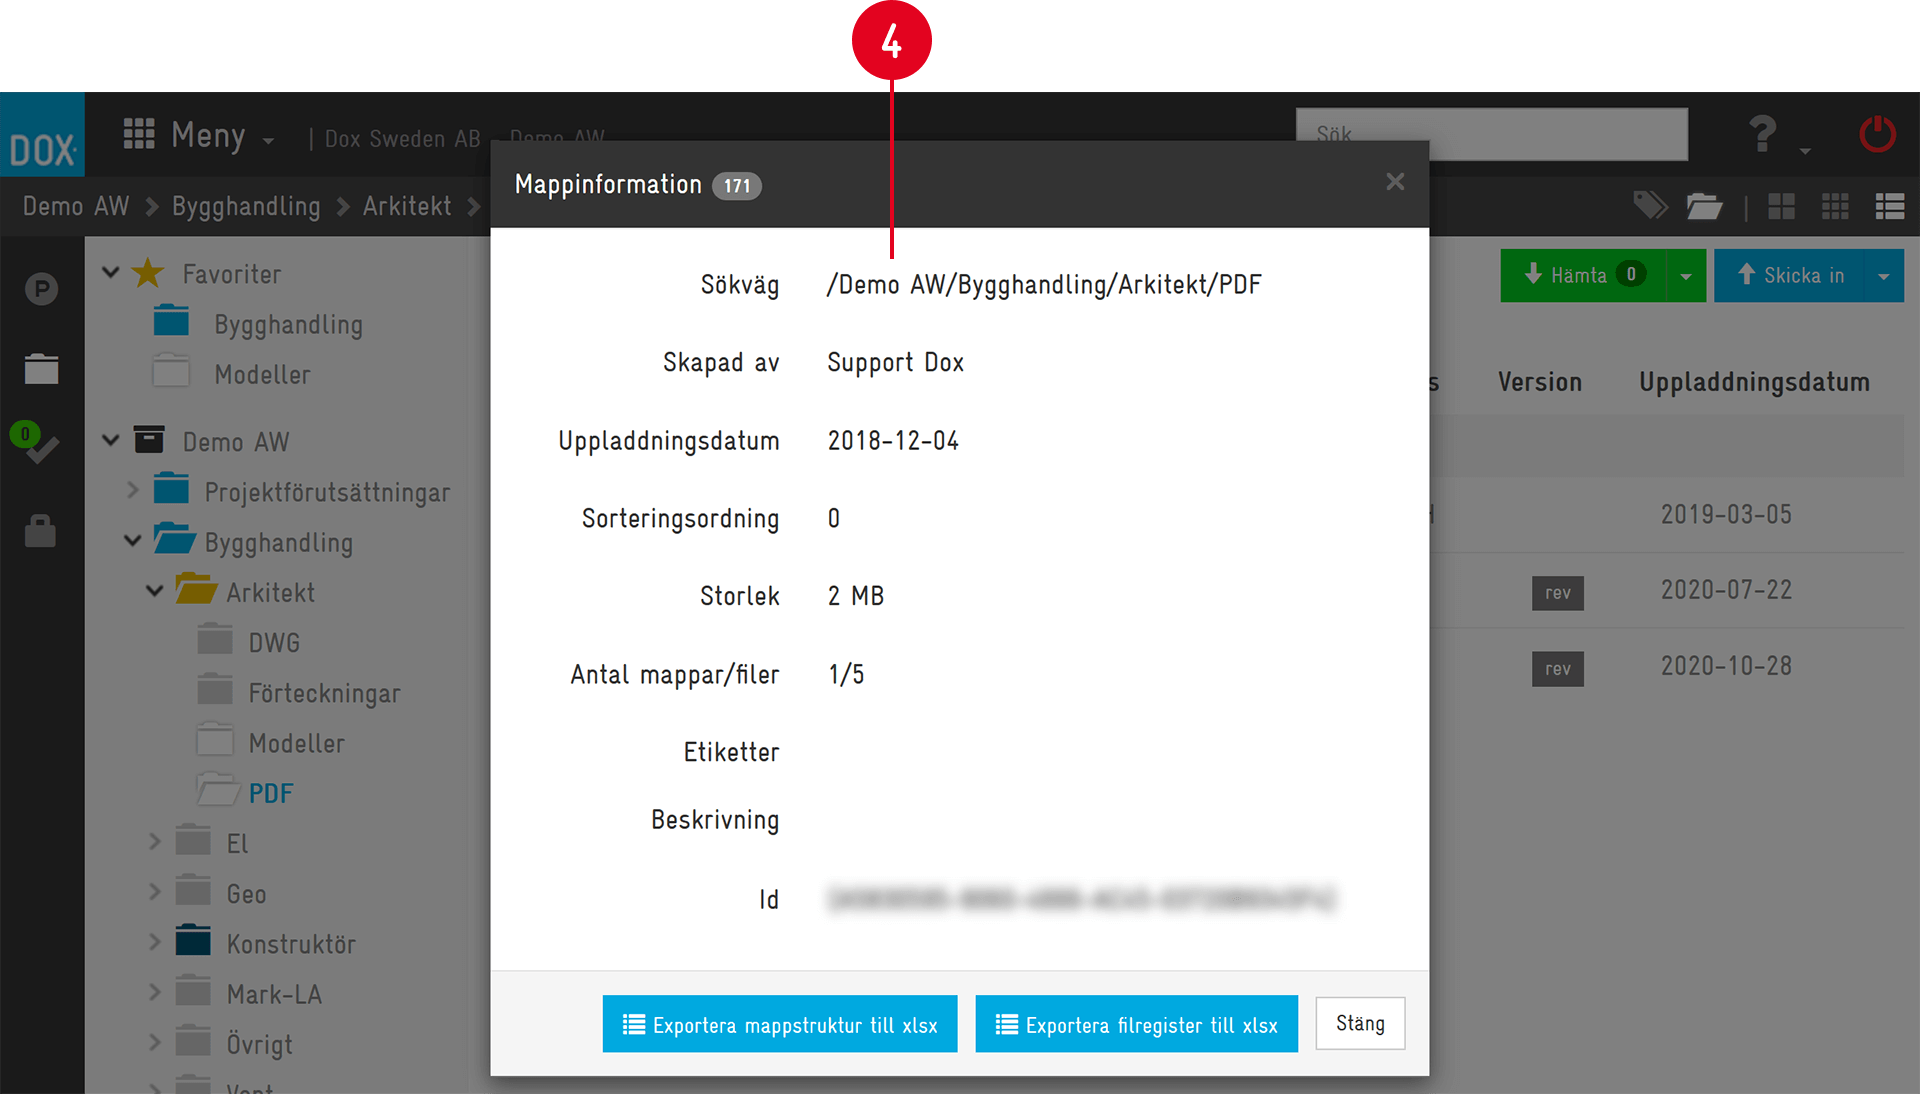
Task: Click the blurred Id value
Action: pos(1081,898)
